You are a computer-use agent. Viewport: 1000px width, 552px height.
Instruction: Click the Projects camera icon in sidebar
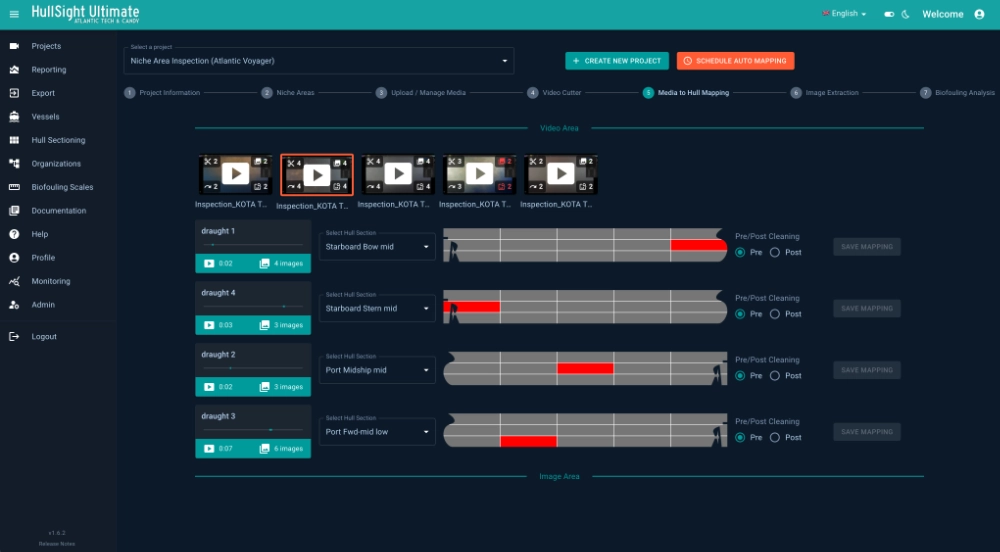[x=14, y=46]
